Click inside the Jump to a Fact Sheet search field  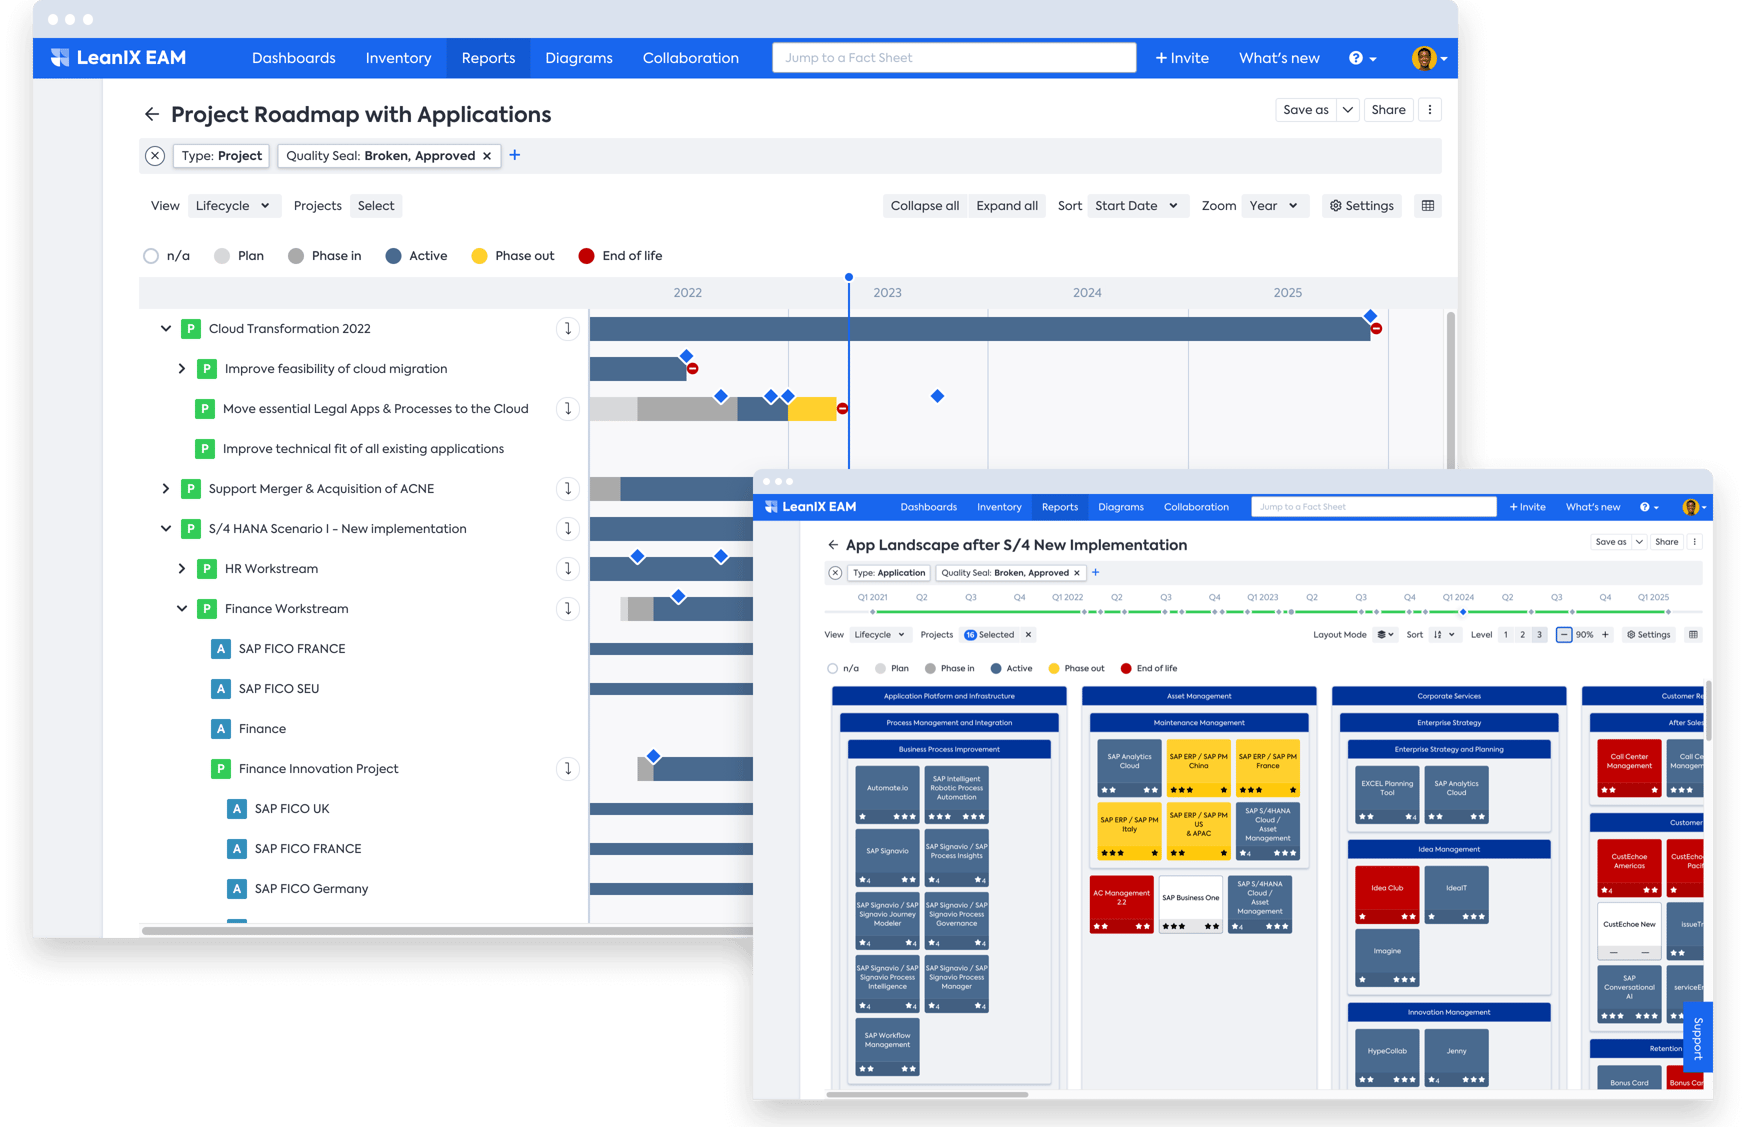point(953,57)
